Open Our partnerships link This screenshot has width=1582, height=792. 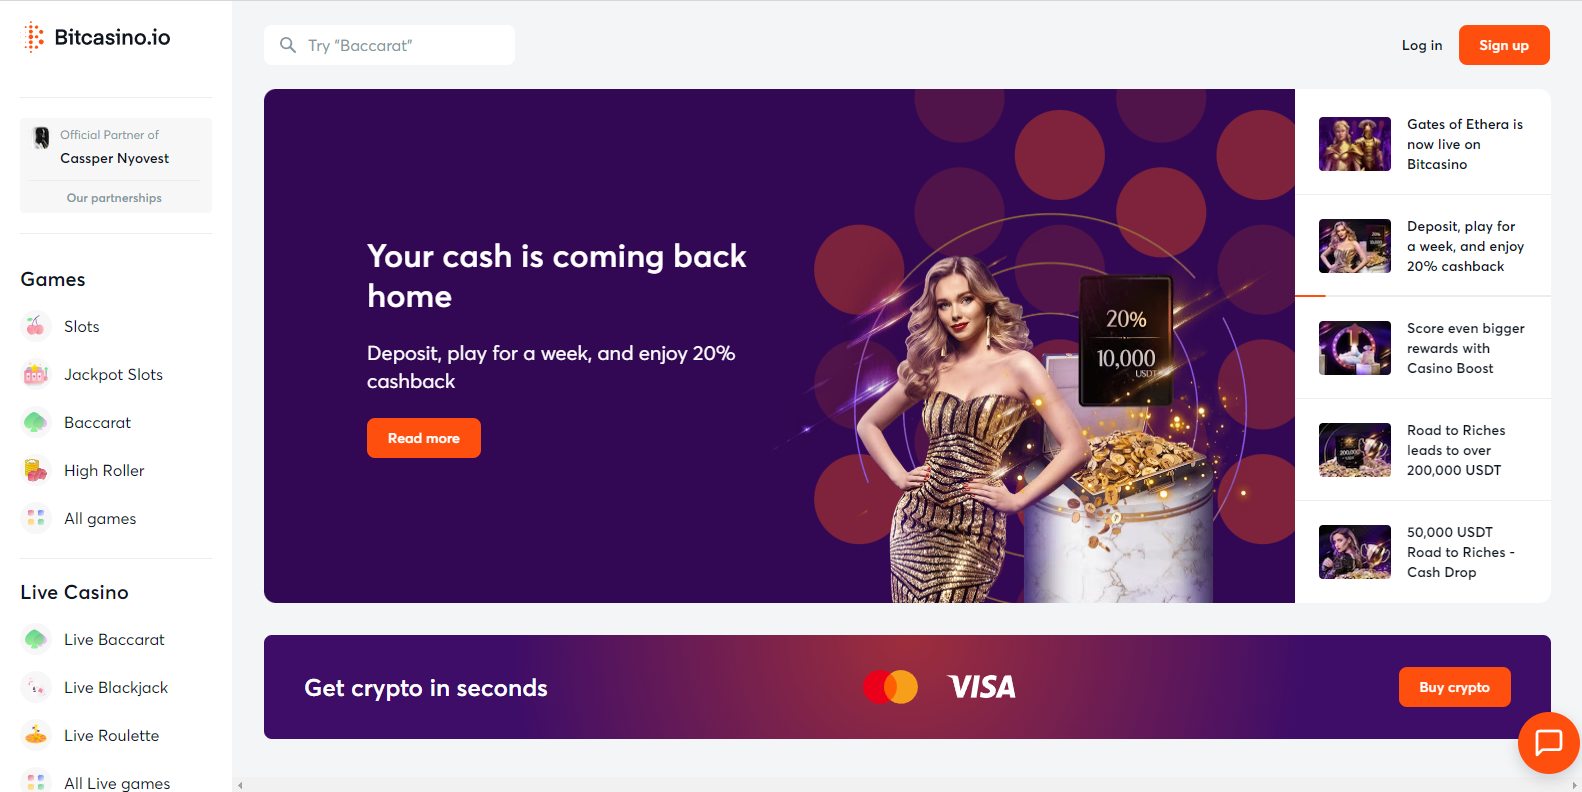(114, 198)
